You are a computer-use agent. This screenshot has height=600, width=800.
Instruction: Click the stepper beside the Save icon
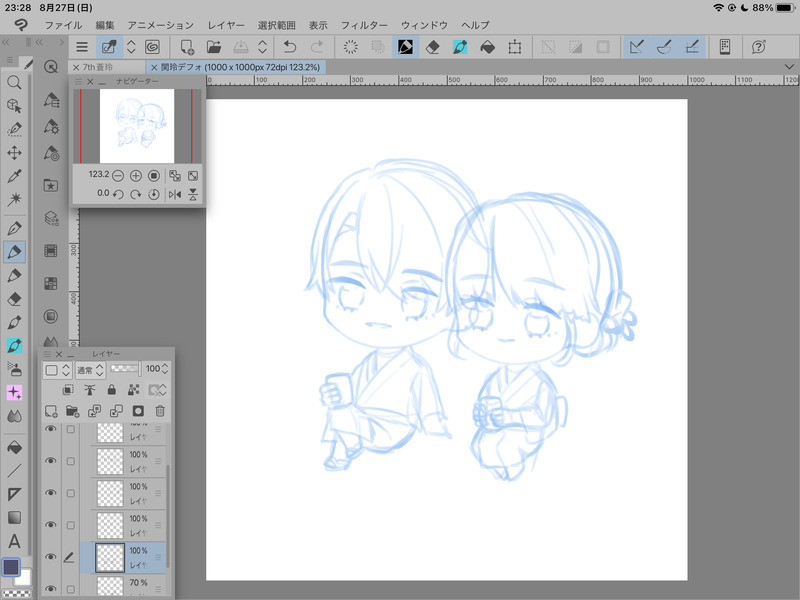point(262,47)
